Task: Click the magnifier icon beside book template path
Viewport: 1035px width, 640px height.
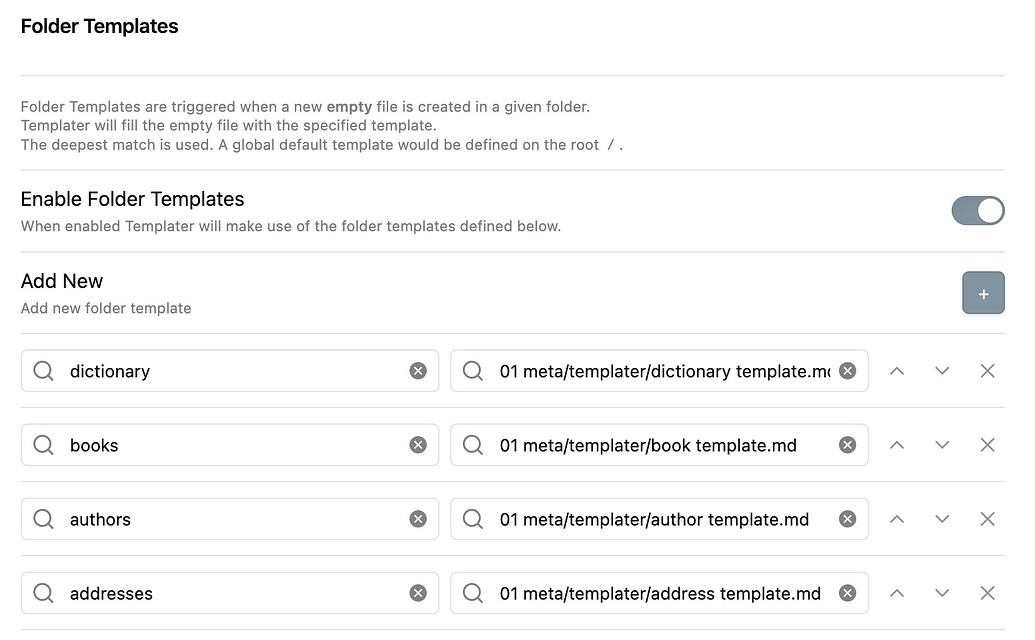Action: [472, 444]
